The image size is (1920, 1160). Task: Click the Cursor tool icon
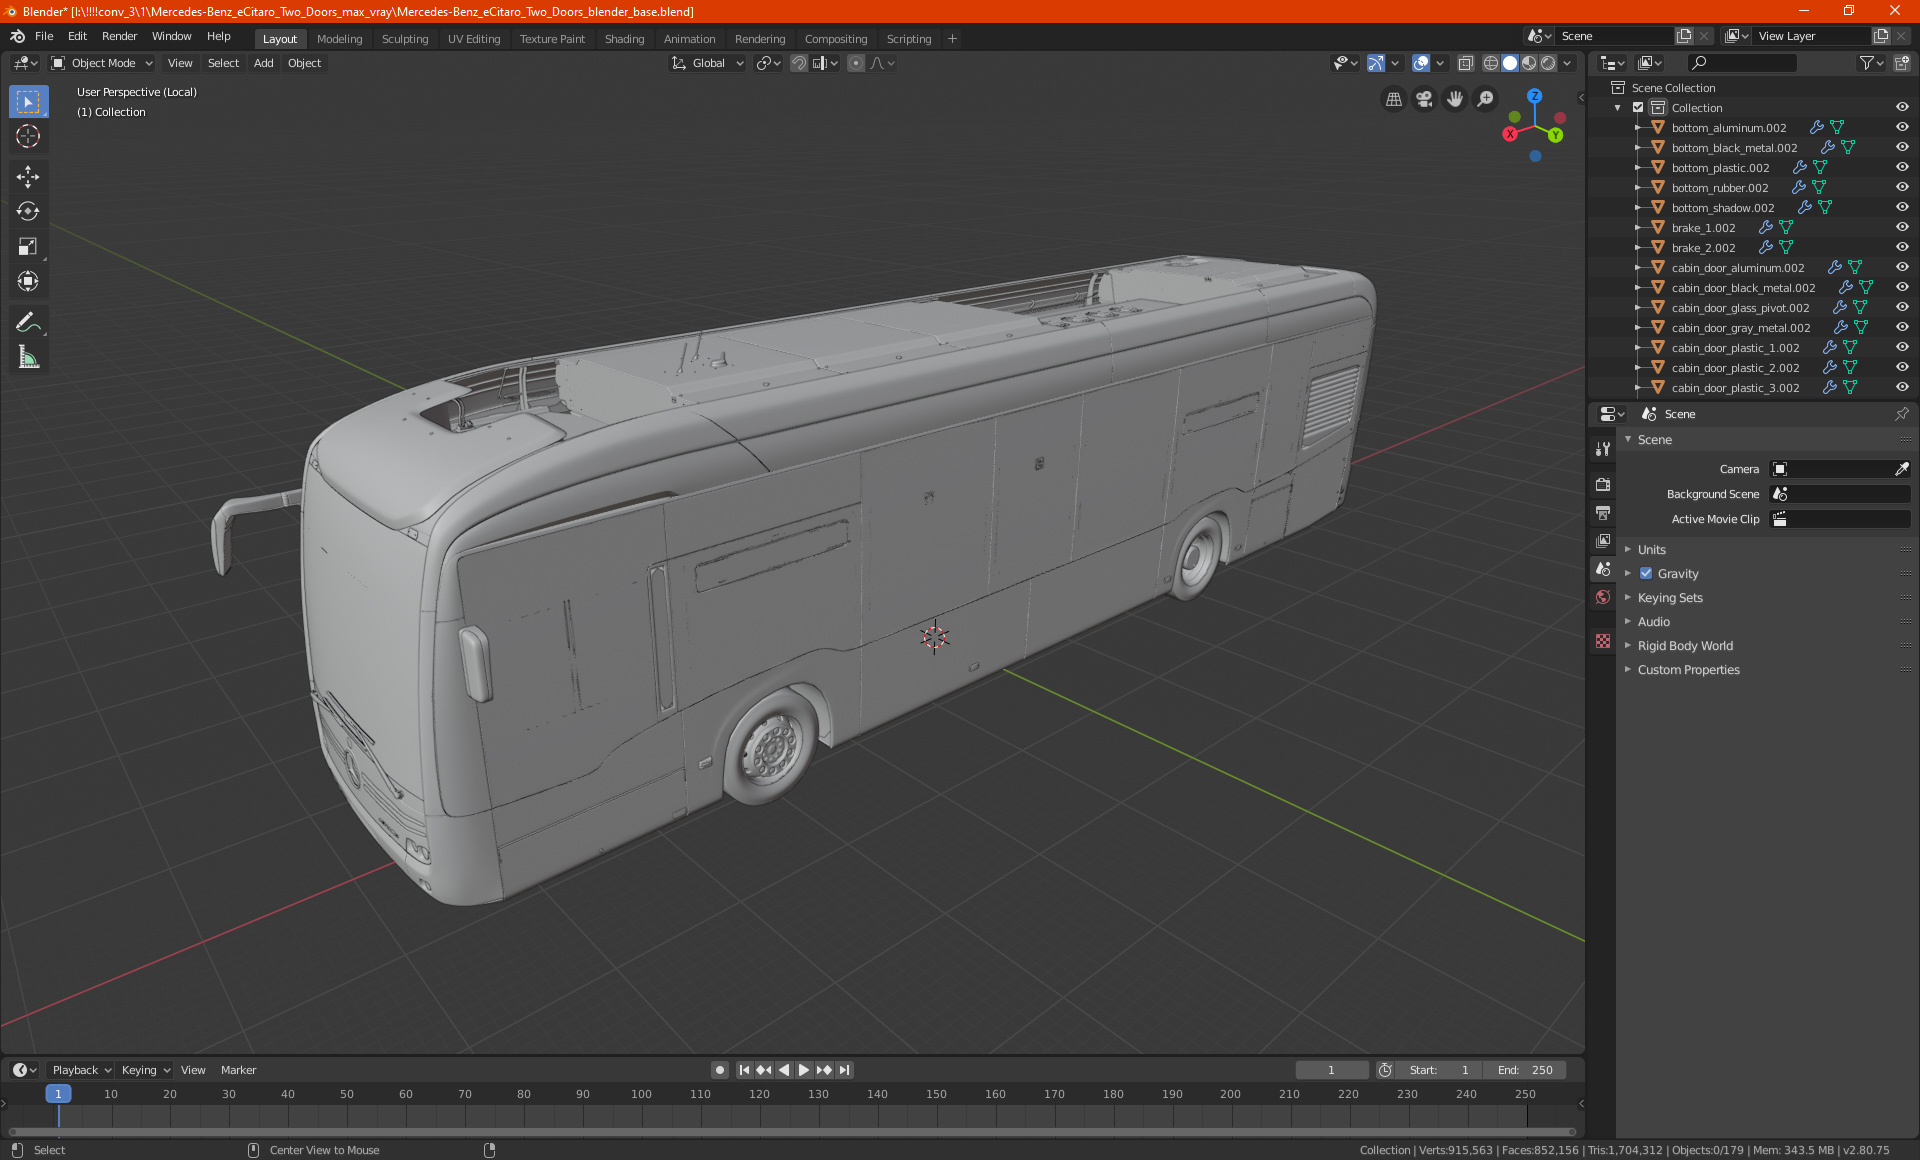click(28, 136)
